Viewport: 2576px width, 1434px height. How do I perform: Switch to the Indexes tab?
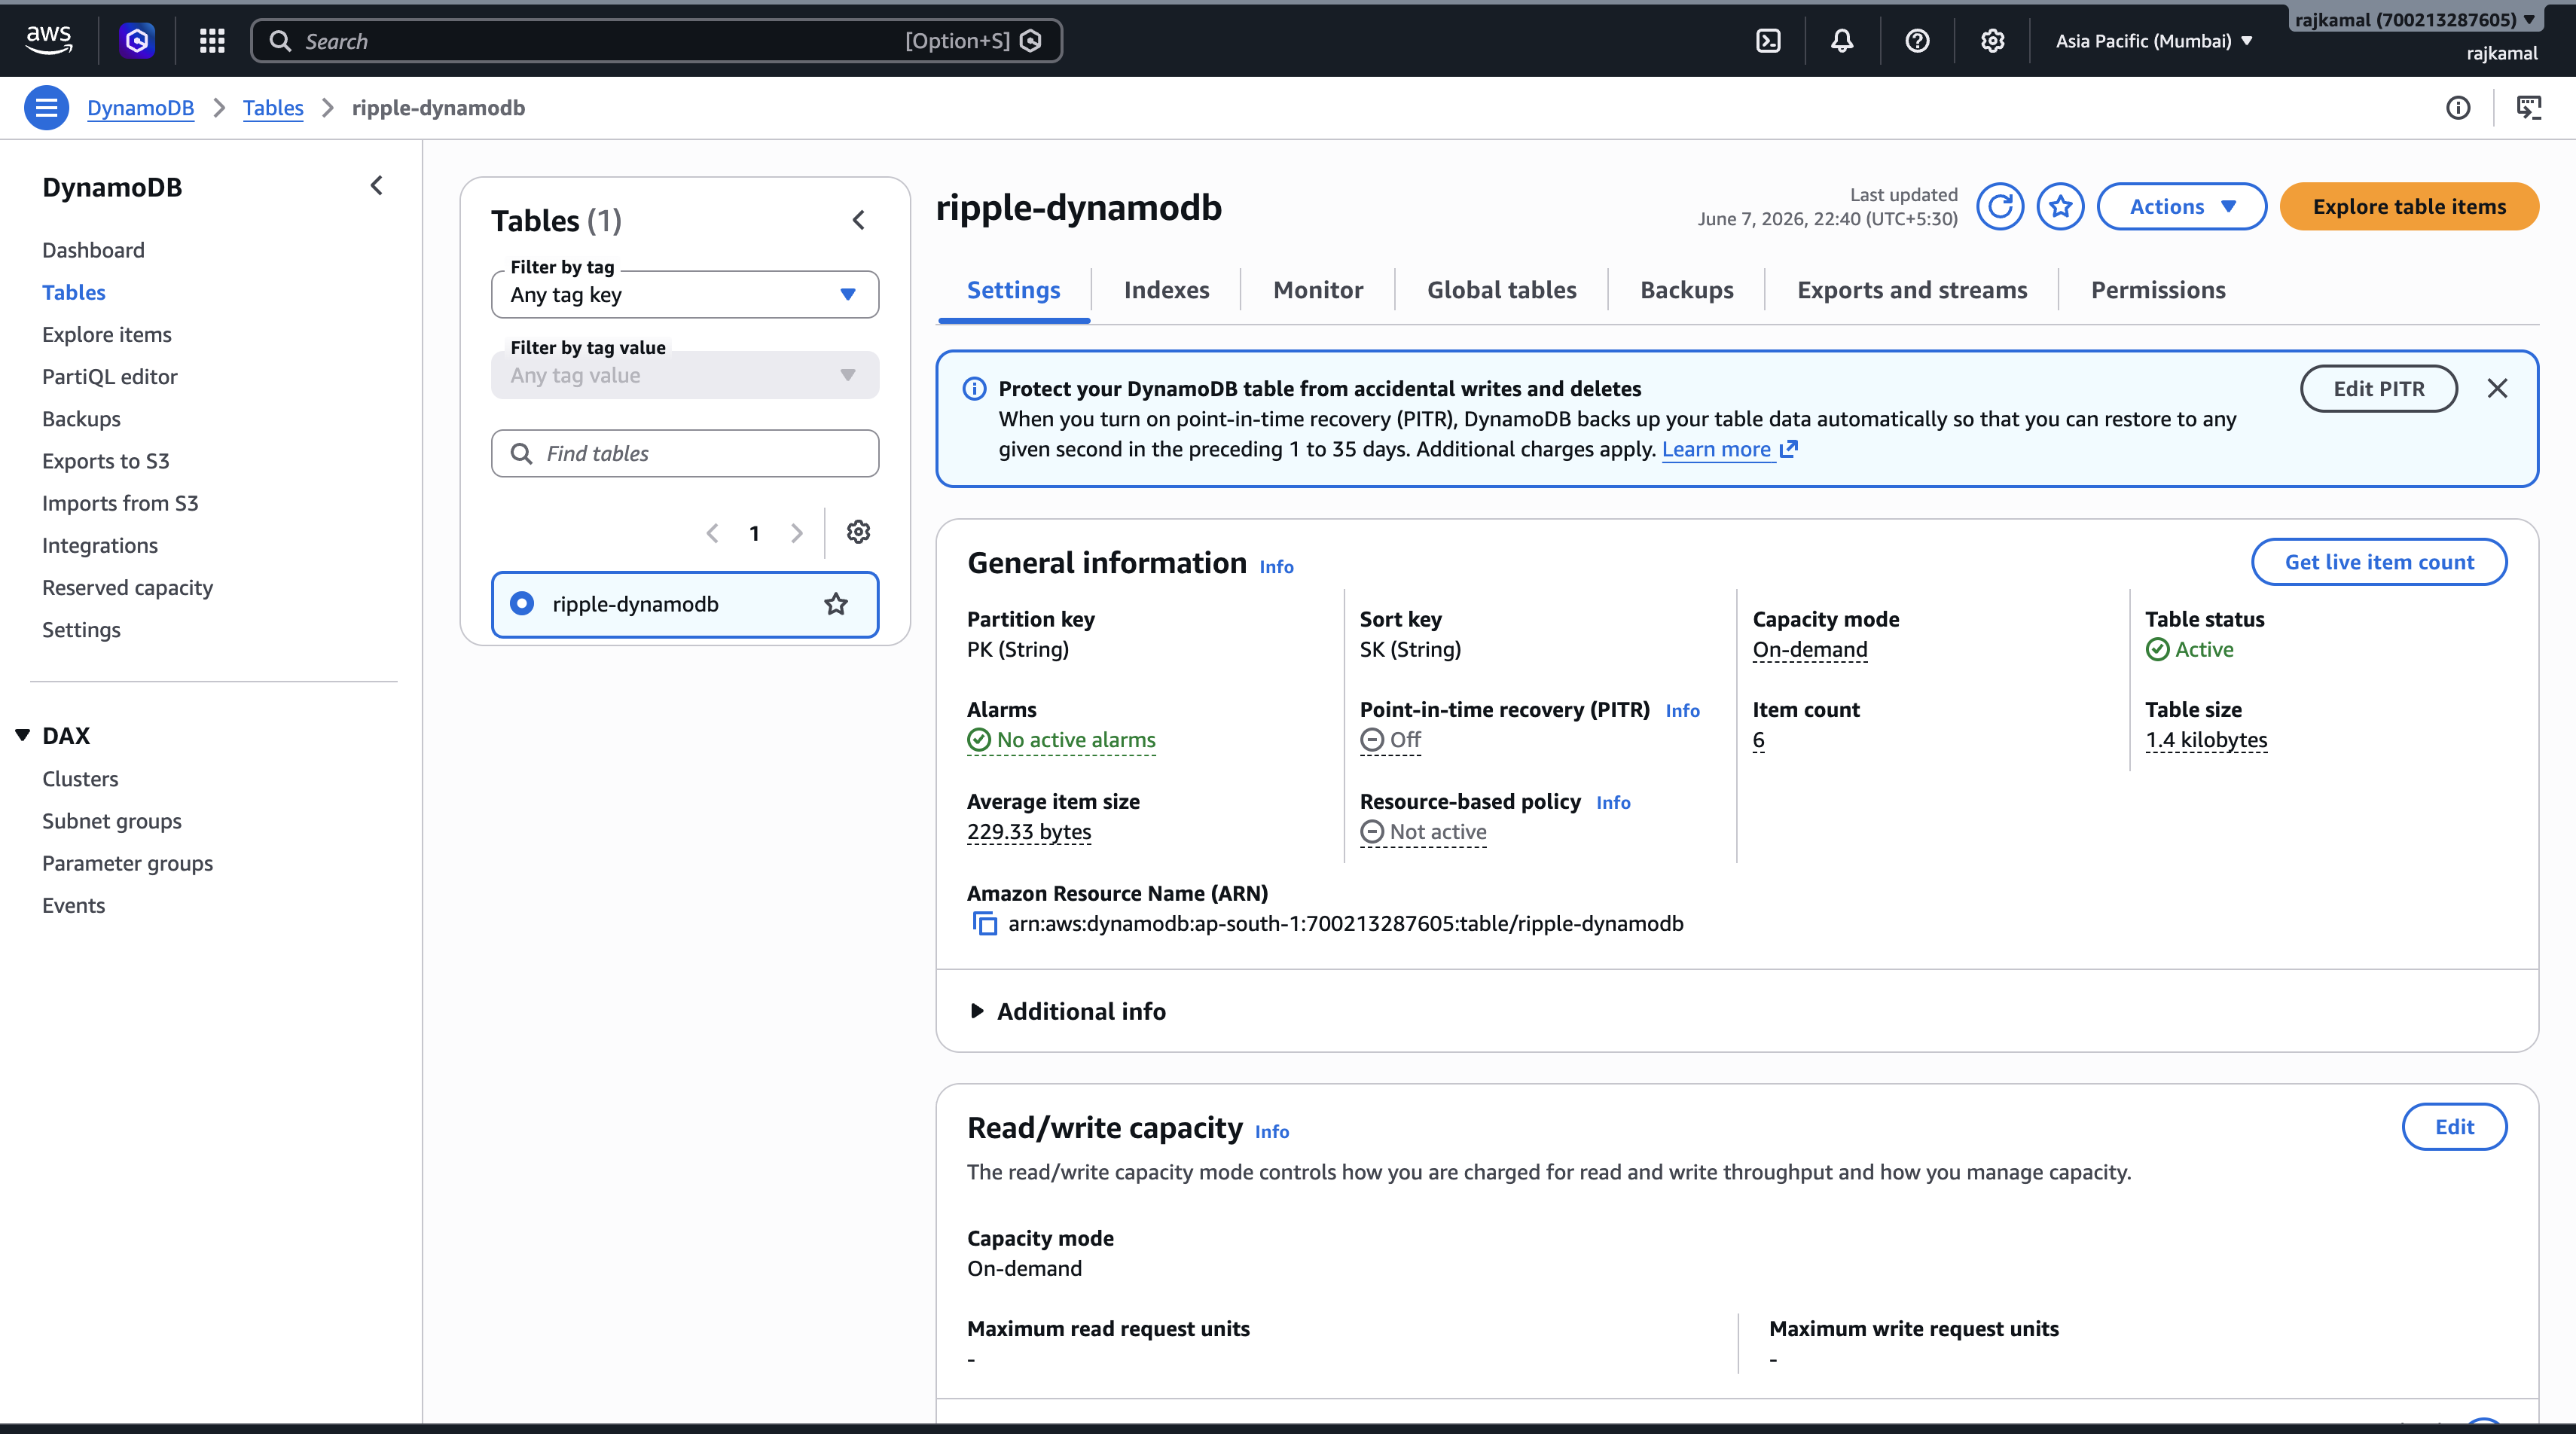pos(1166,290)
